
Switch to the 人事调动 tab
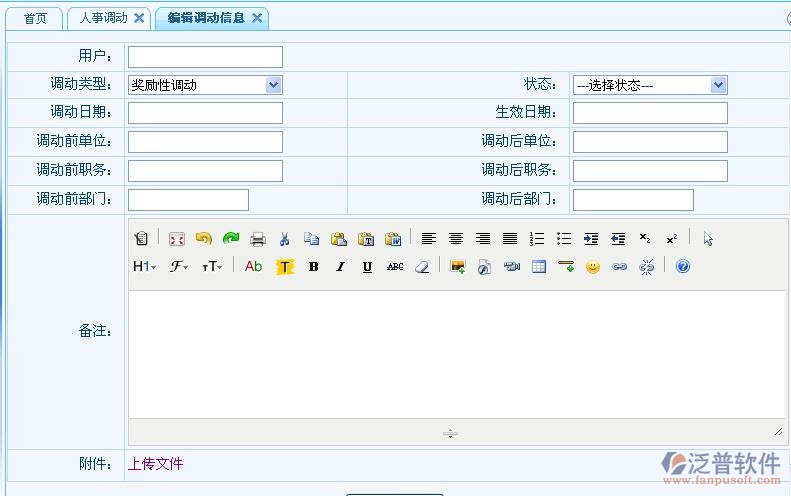point(103,18)
